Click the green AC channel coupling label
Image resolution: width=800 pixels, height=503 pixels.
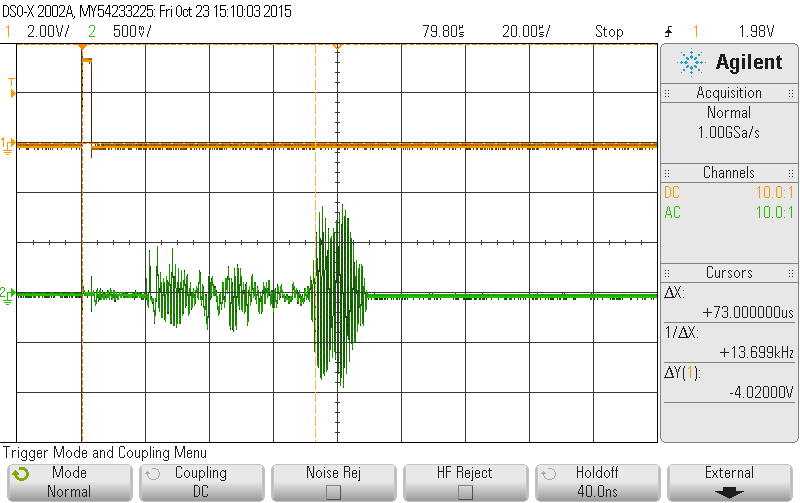672,212
